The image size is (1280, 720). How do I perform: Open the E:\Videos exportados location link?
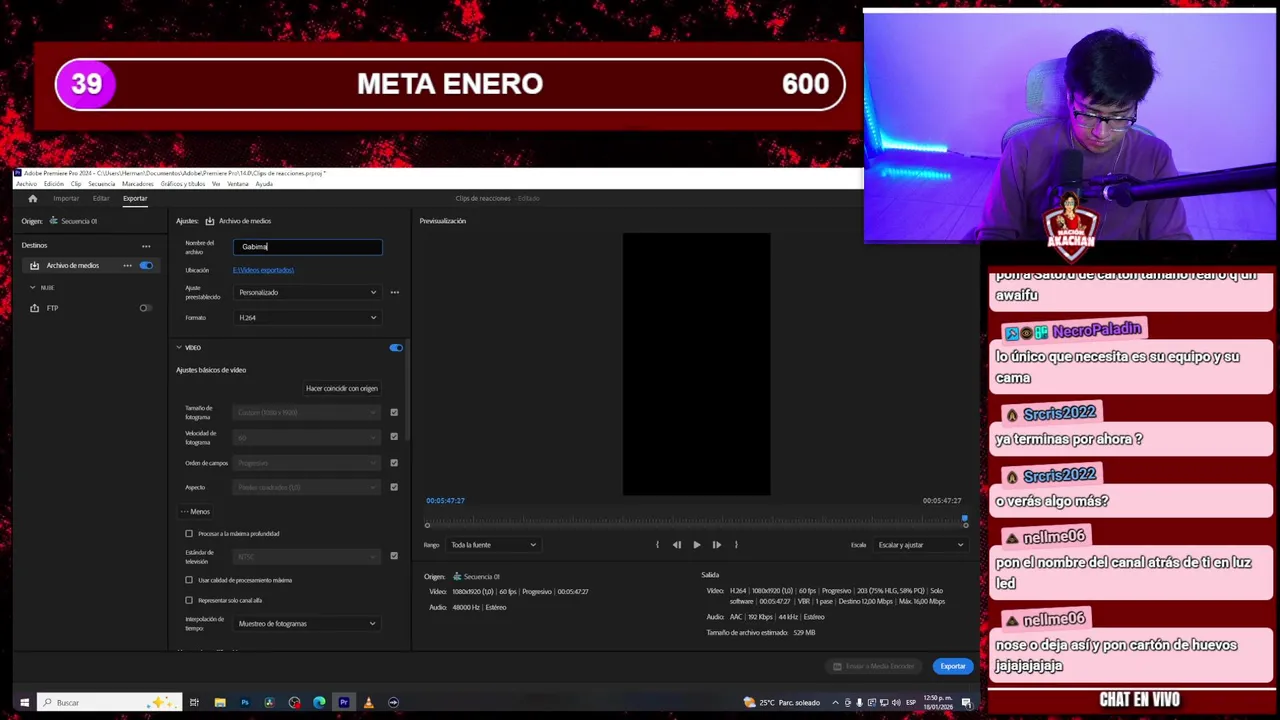click(263, 270)
